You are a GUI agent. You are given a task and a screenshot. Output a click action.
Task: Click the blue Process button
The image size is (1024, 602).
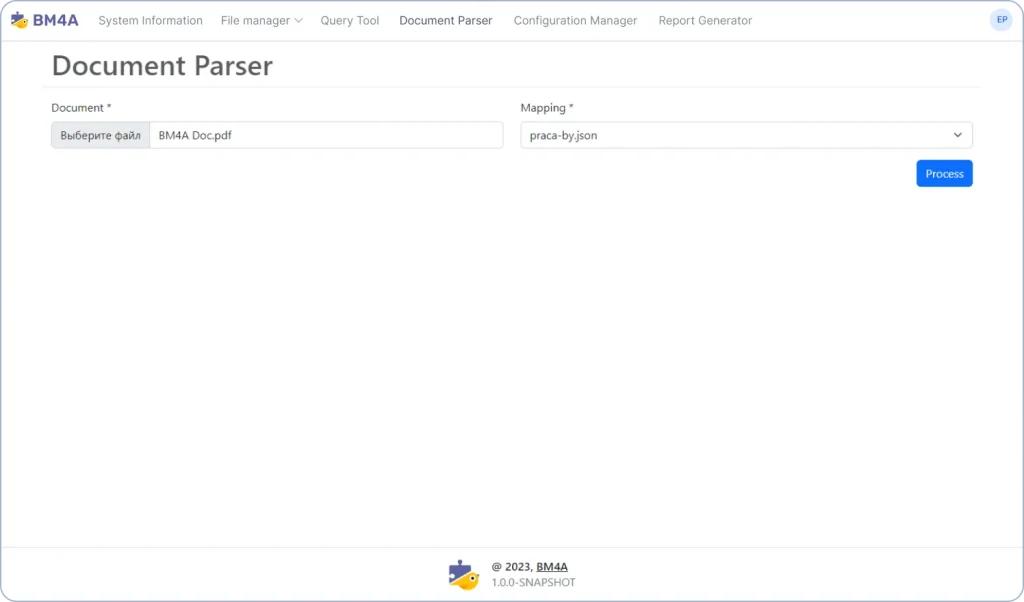tap(944, 174)
